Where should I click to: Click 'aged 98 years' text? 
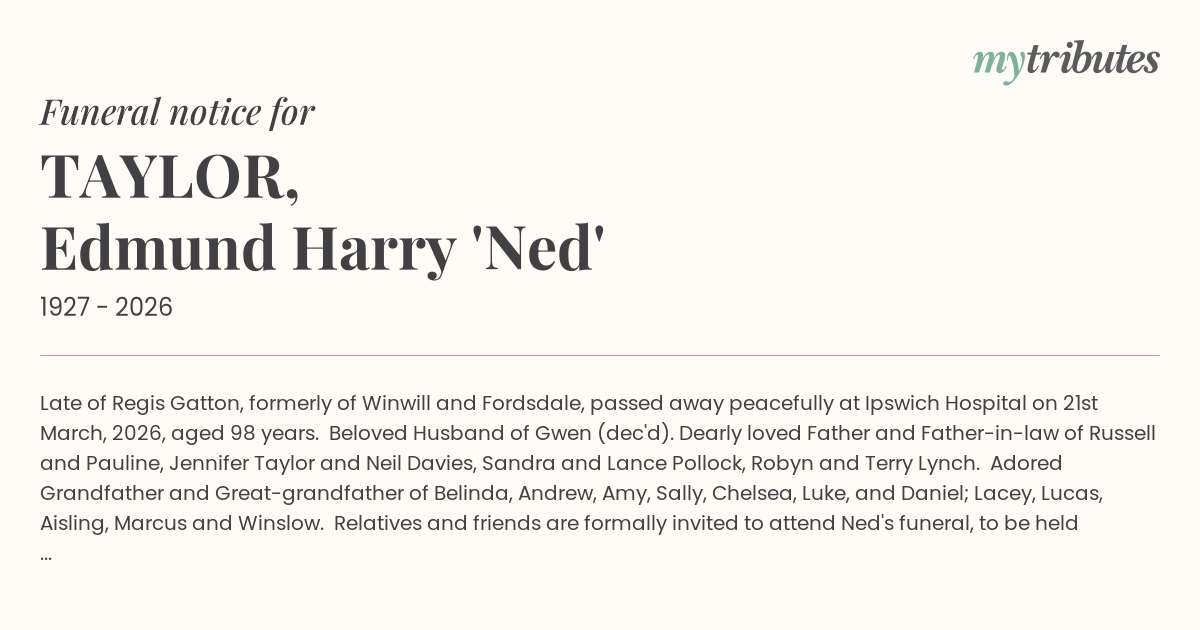point(238,434)
